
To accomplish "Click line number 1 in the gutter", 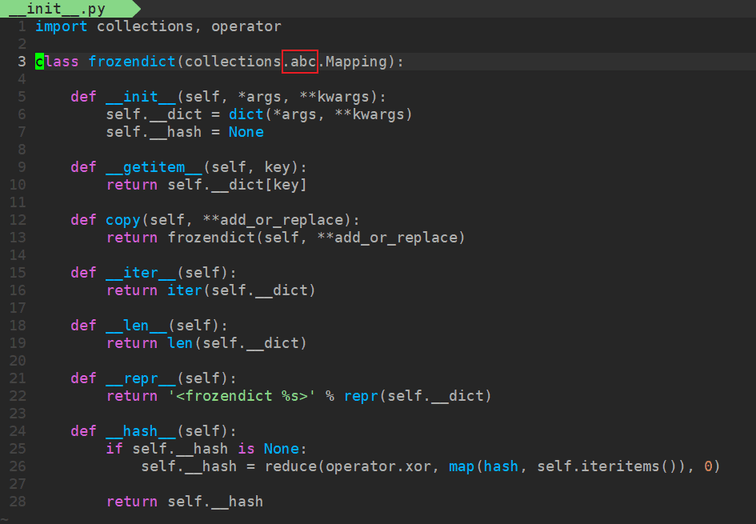I will tap(22, 27).
